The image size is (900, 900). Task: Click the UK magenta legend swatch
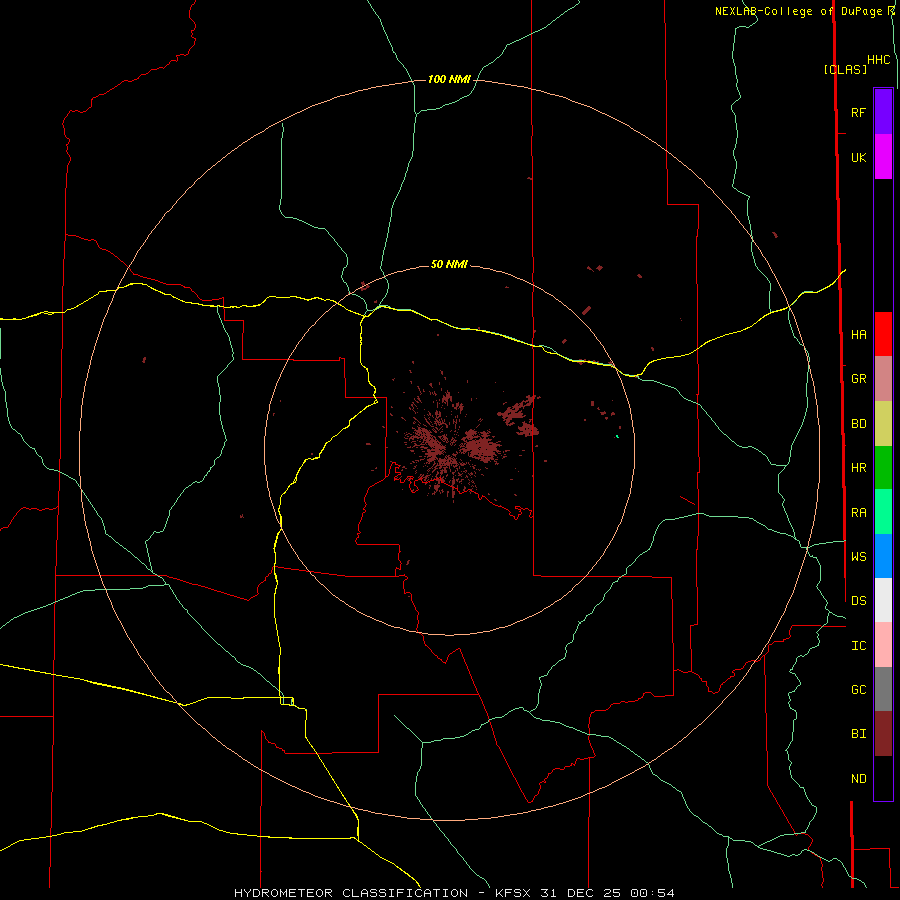[x=883, y=157]
